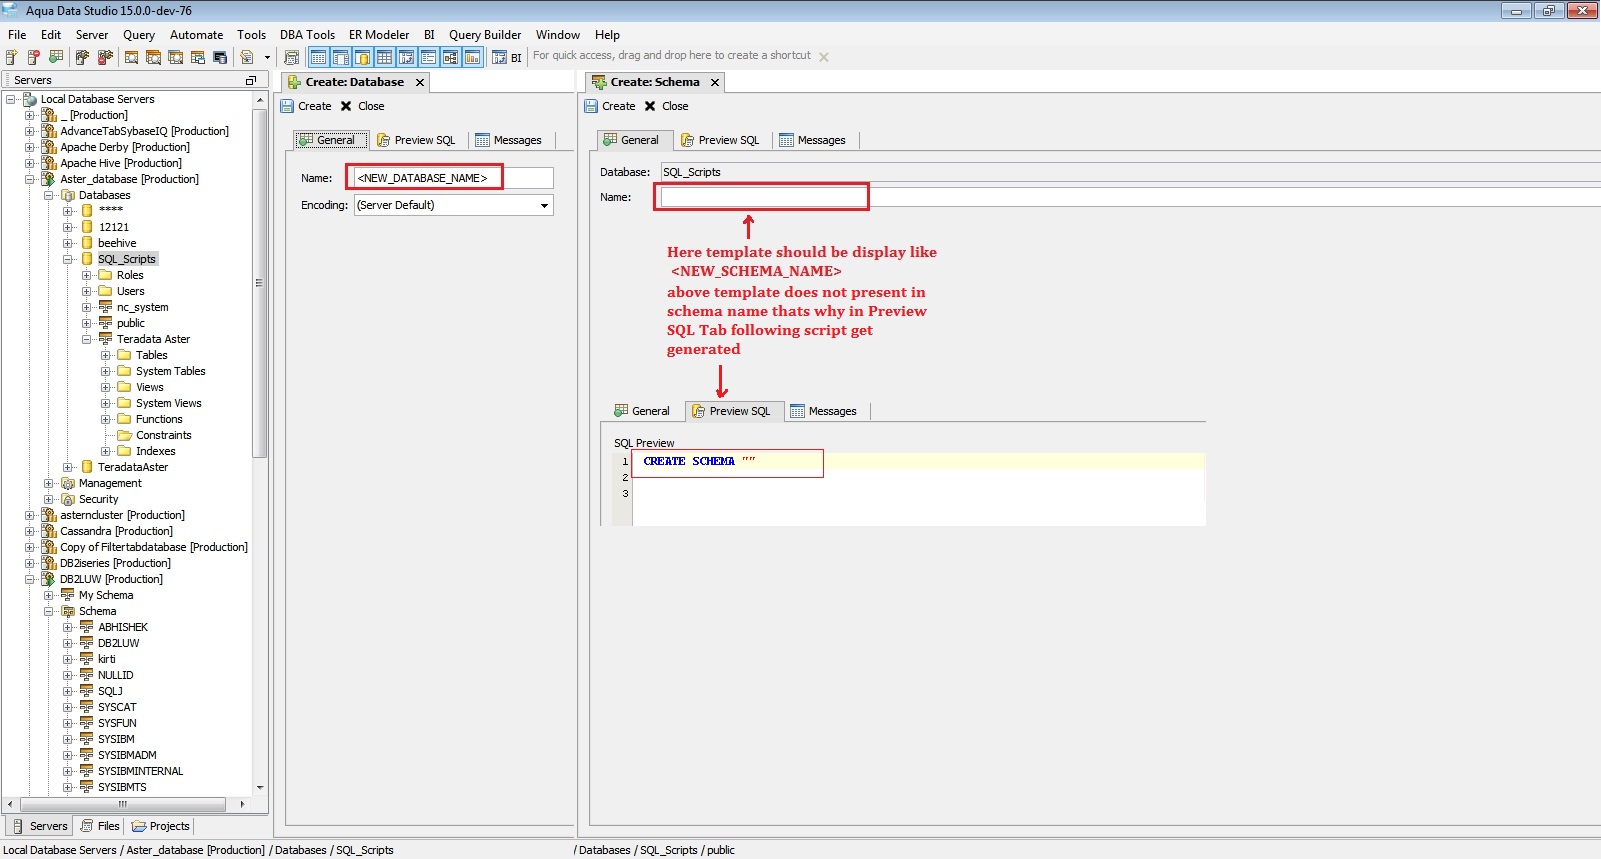Select the SYSCAT schema icon
Screen dimensions: 1601x859
[87, 707]
